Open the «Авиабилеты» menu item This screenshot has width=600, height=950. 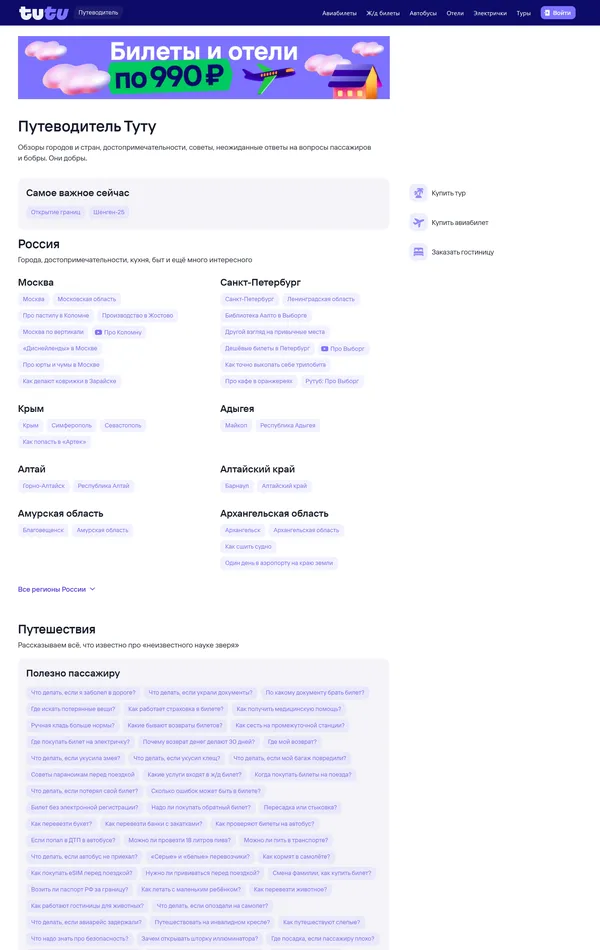point(340,13)
